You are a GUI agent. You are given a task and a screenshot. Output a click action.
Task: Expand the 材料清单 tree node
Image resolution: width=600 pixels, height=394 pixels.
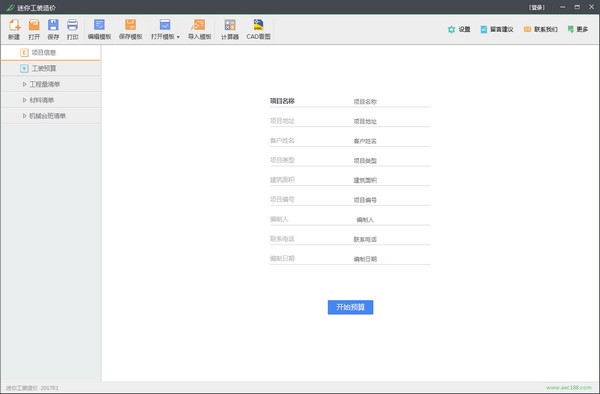tap(24, 100)
